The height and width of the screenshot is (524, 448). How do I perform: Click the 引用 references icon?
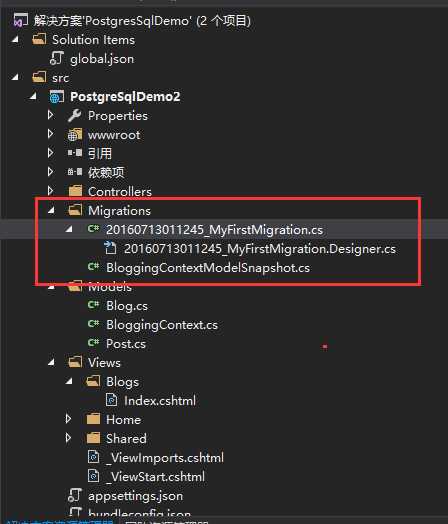tap(74, 153)
